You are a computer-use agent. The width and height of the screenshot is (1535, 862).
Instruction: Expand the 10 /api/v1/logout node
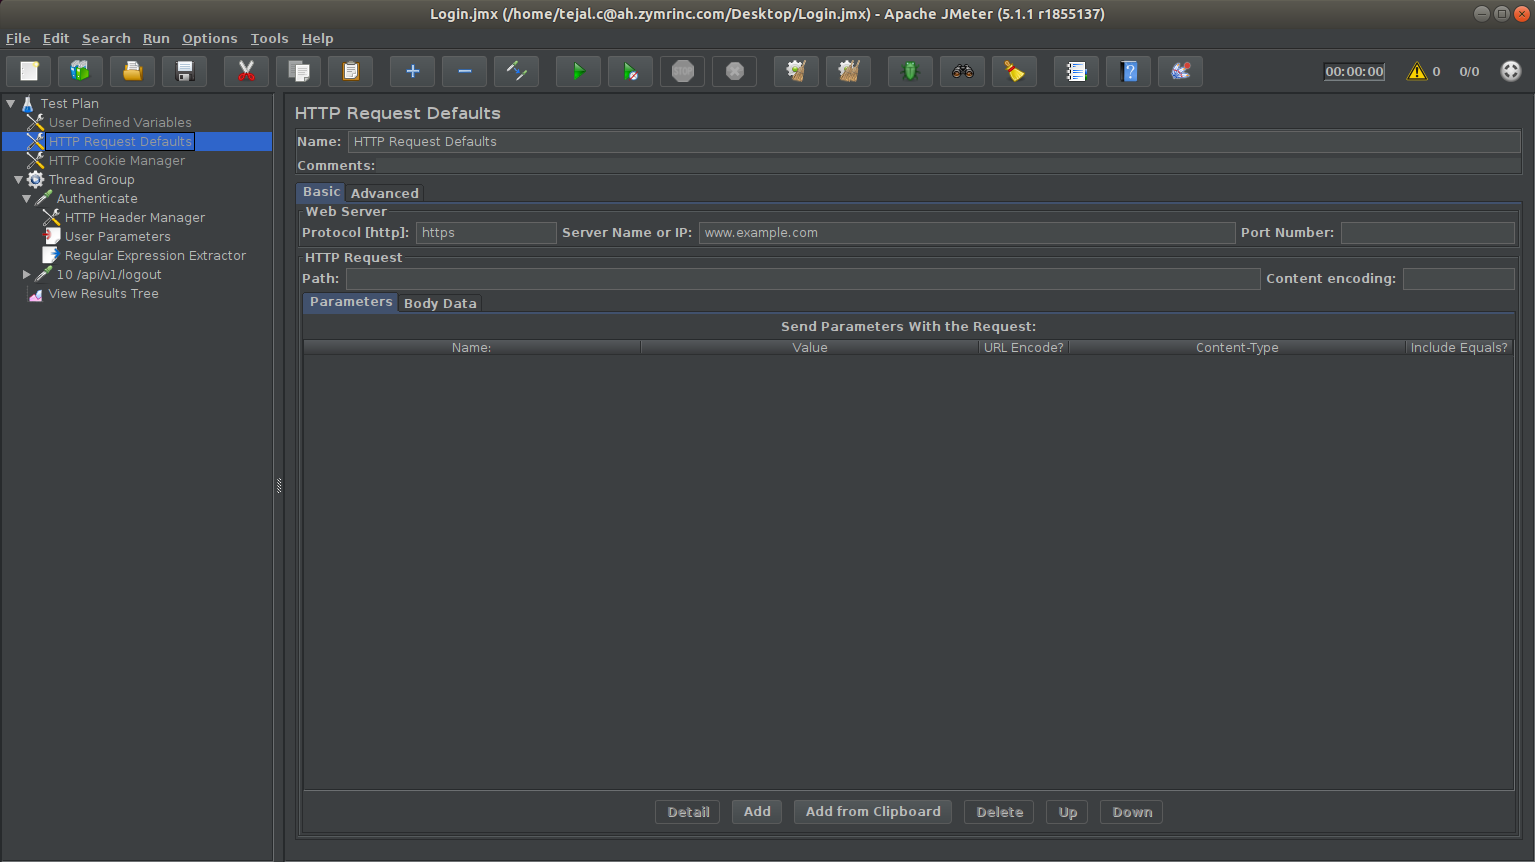(27, 274)
